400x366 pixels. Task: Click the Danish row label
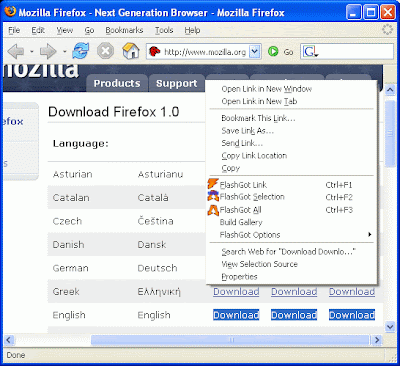pyautogui.click(x=68, y=245)
